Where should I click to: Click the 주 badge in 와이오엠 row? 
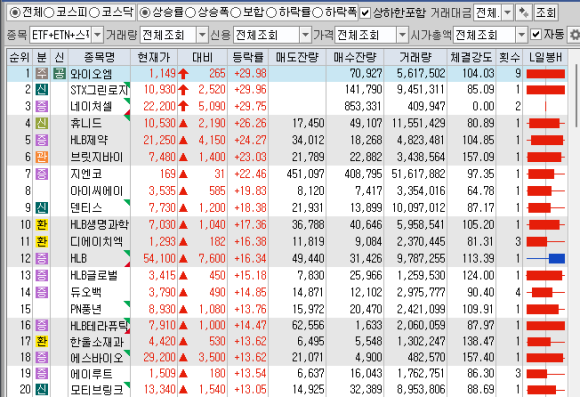click(x=41, y=73)
